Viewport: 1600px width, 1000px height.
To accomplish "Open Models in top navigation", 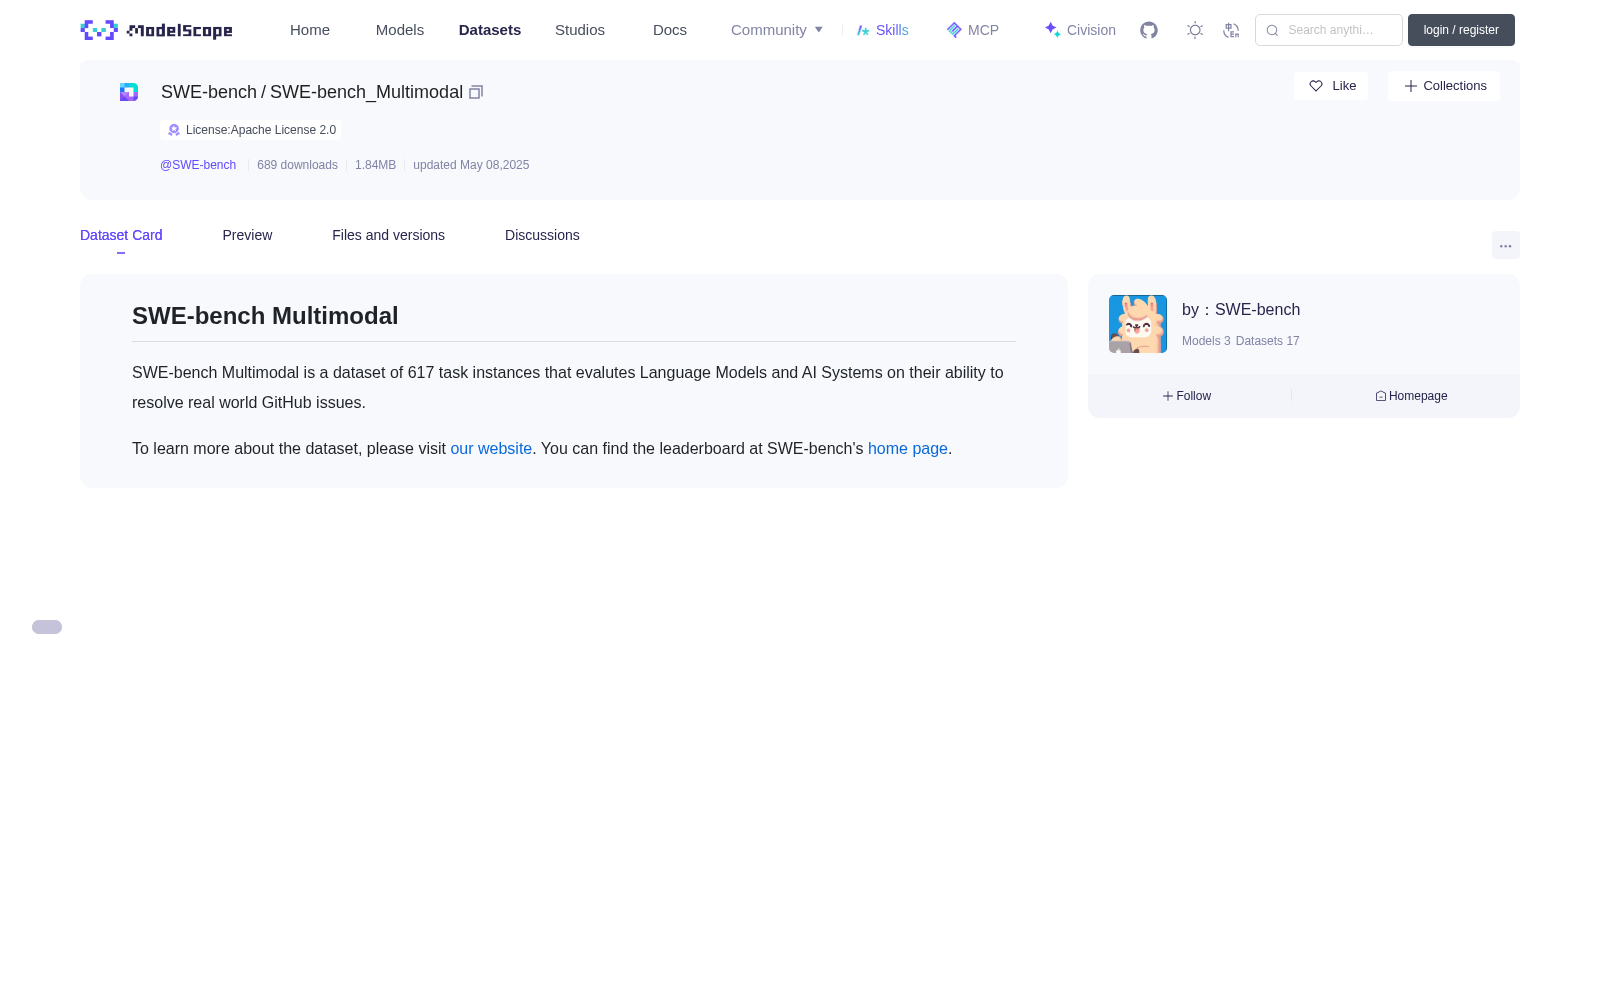I will coord(400,30).
